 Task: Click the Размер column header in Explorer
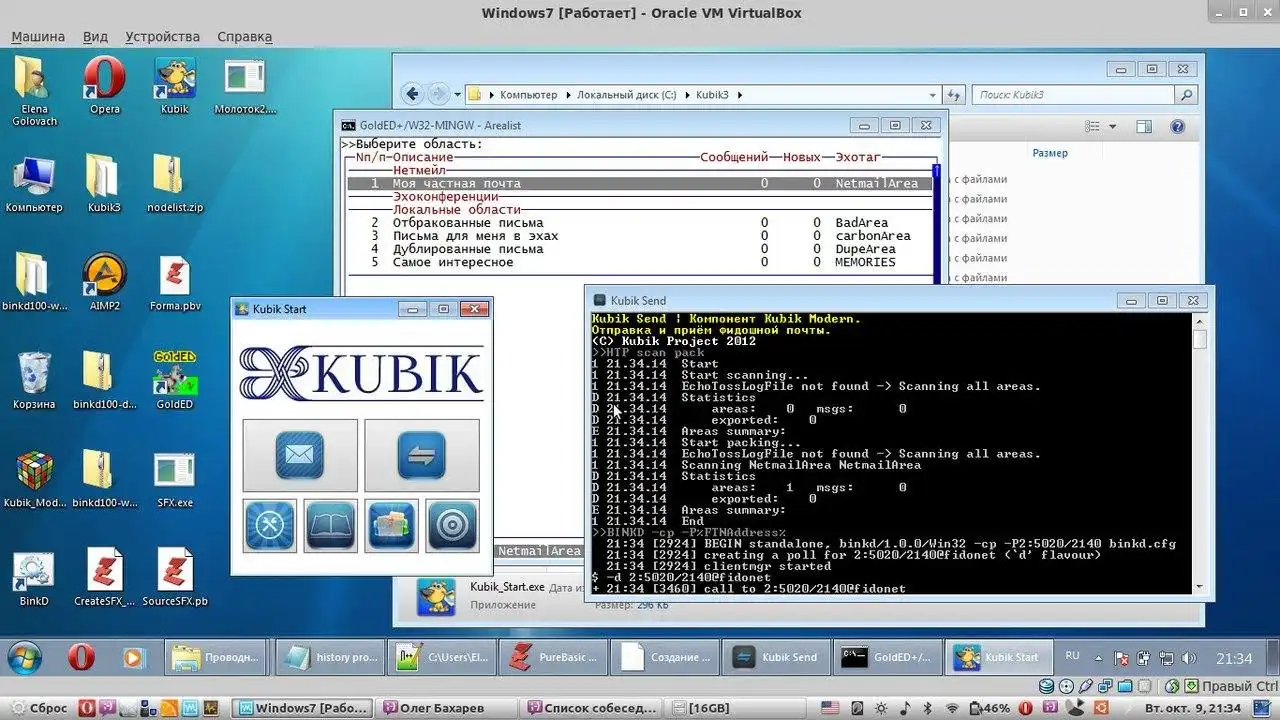pos(1050,153)
